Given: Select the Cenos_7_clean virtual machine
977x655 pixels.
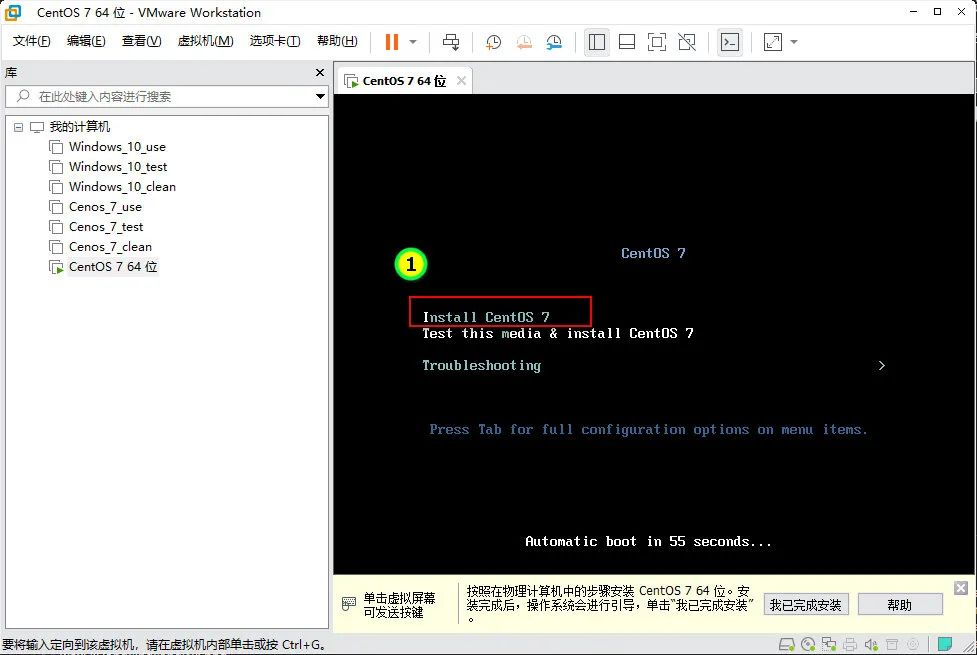Looking at the screenshot, I should tap(110, 247).
